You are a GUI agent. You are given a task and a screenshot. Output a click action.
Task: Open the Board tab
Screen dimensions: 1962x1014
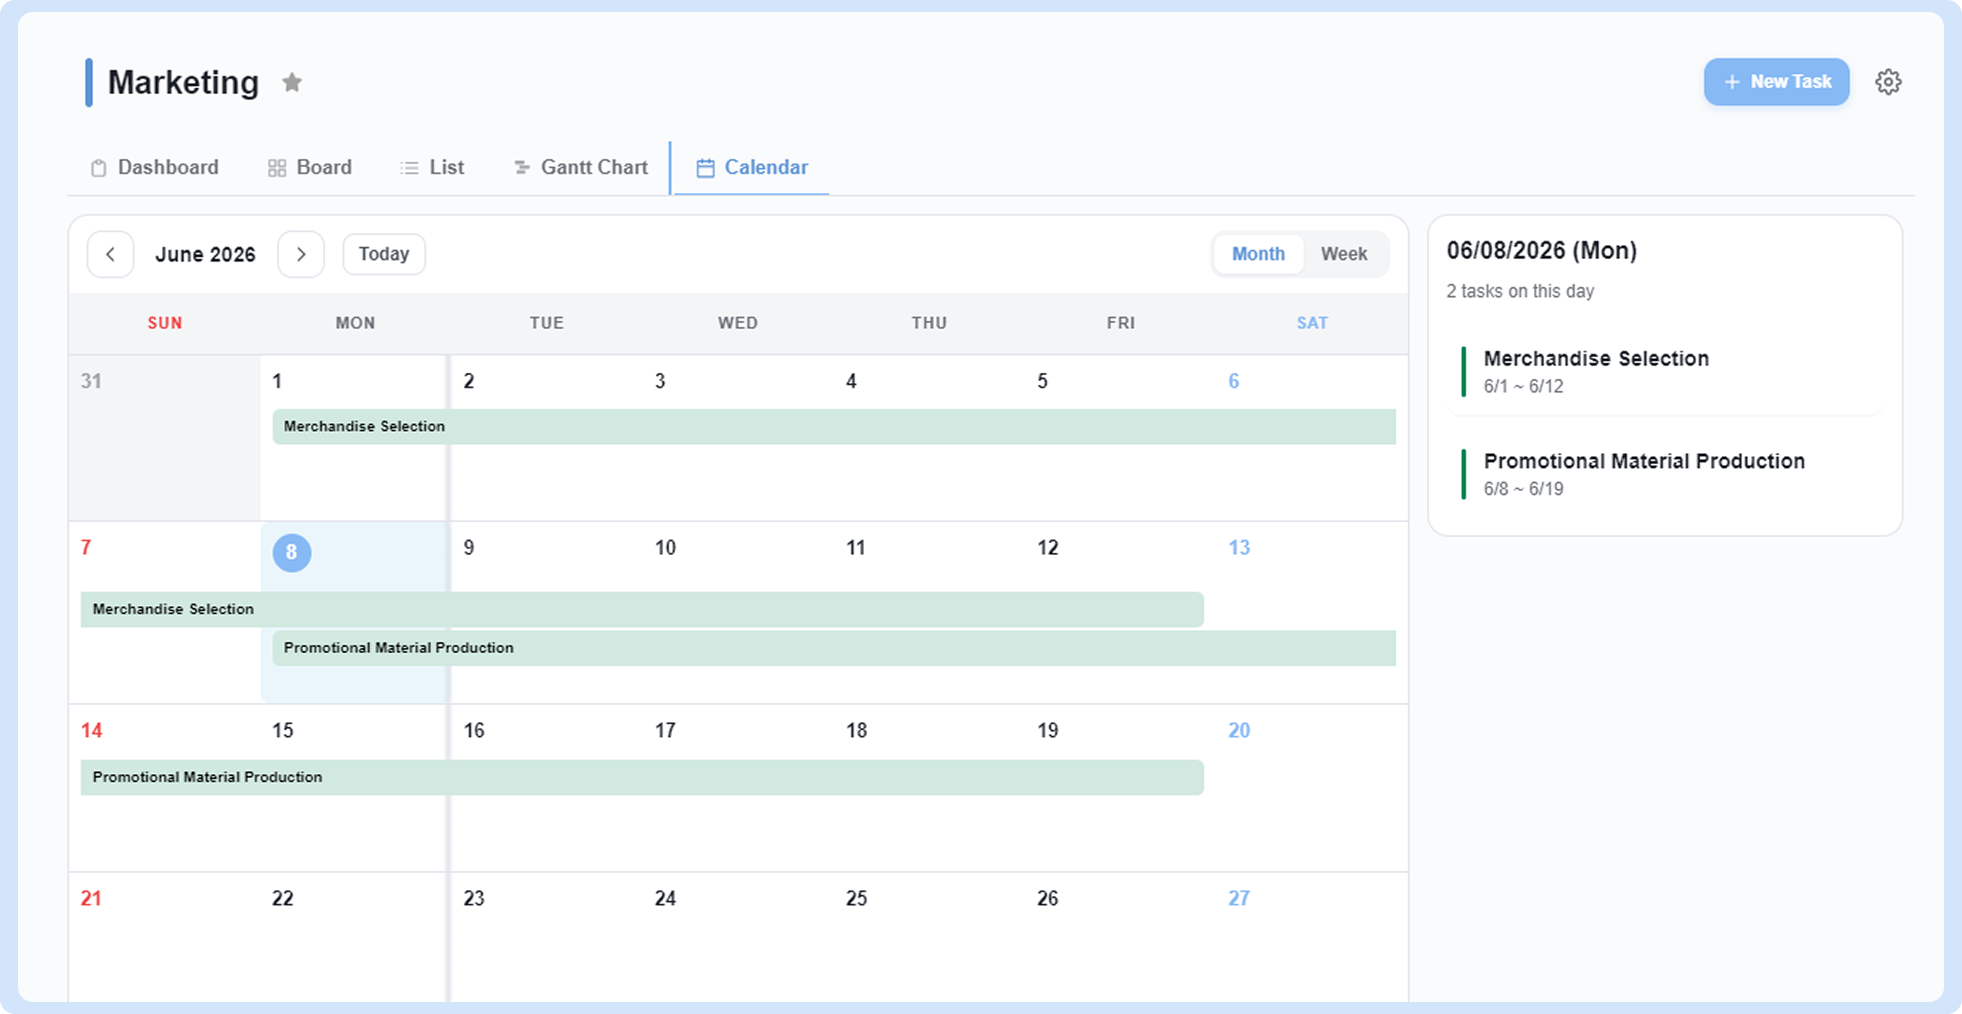pos(310,167)
